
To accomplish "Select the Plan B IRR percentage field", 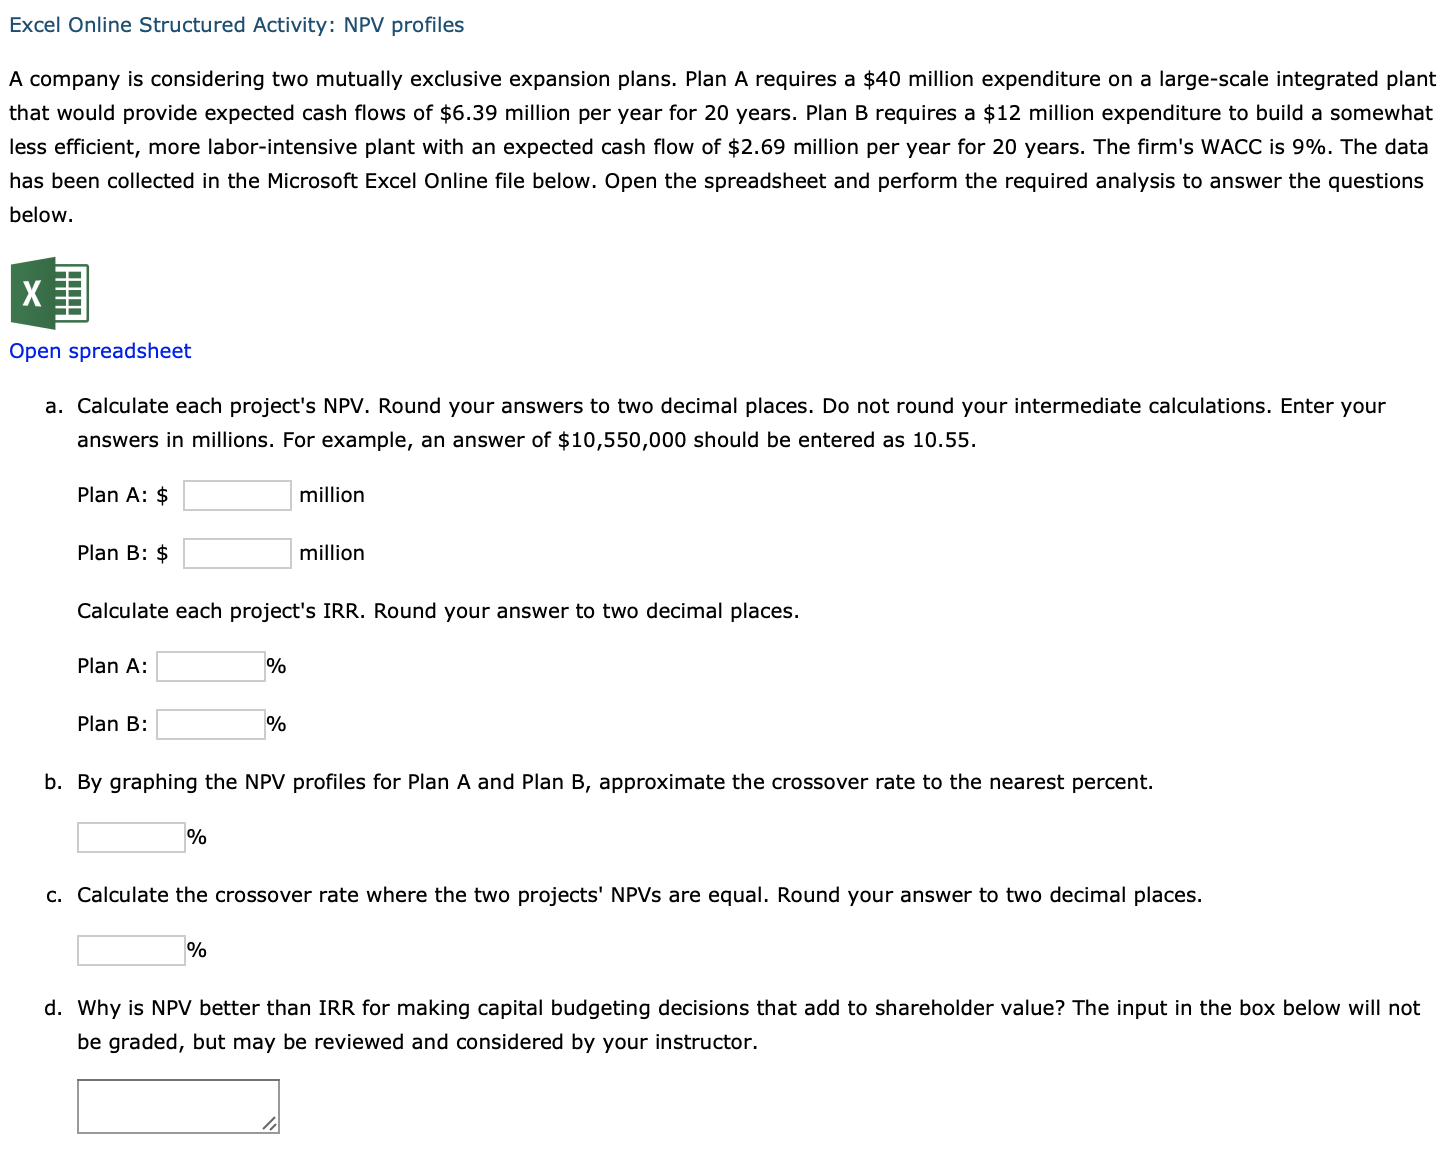I will tap(210, 724).
